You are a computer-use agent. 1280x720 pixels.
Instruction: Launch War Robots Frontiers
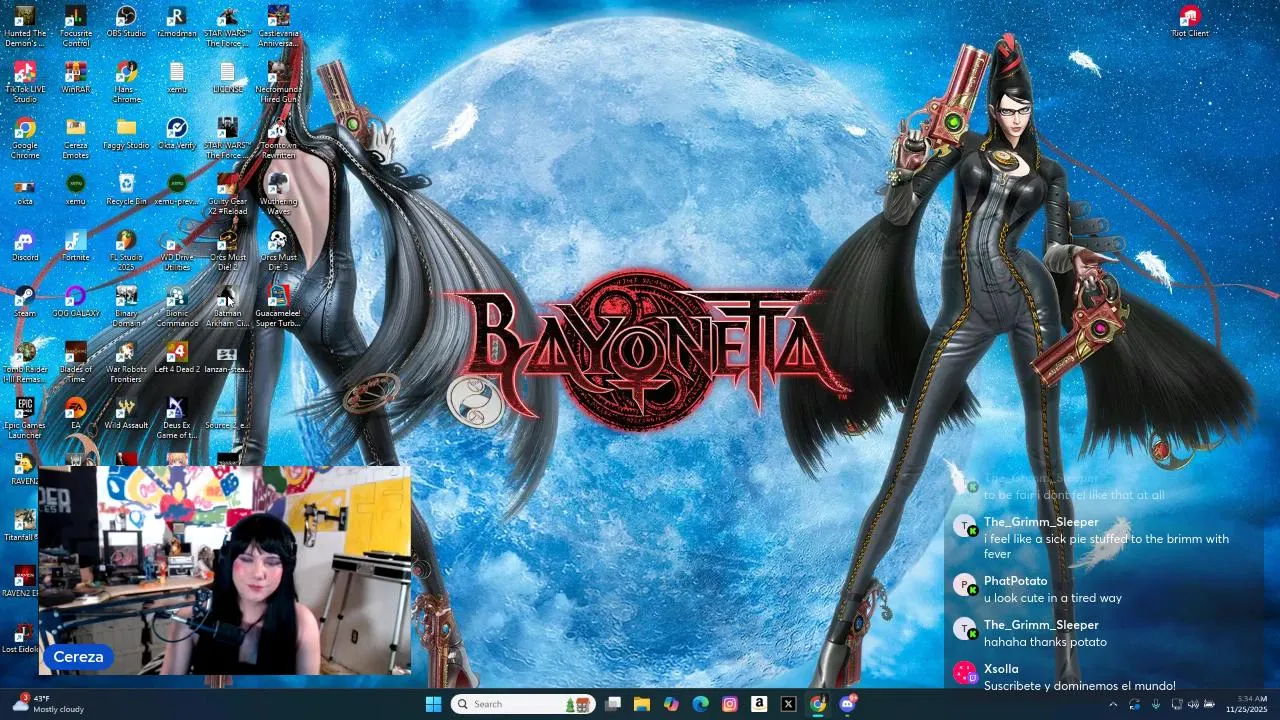click(126, 363)
